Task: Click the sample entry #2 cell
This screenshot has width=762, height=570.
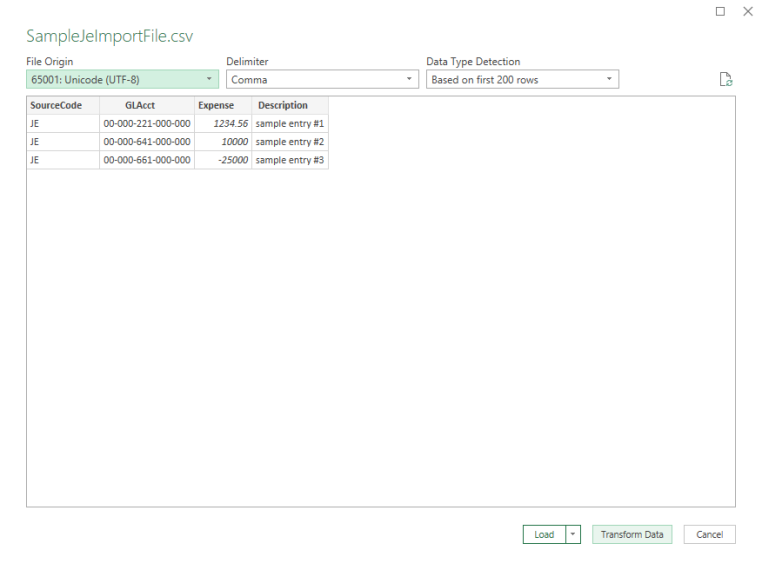Action: (290, 142)
